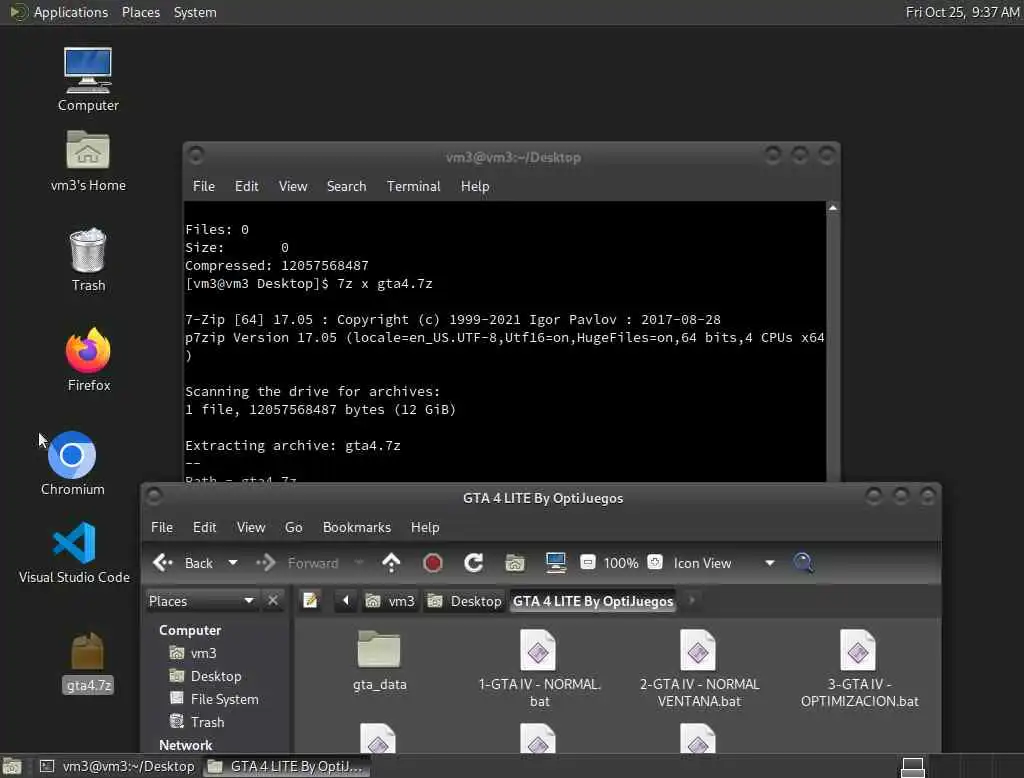Click the file manager window menu button

(x=153, y=497)
